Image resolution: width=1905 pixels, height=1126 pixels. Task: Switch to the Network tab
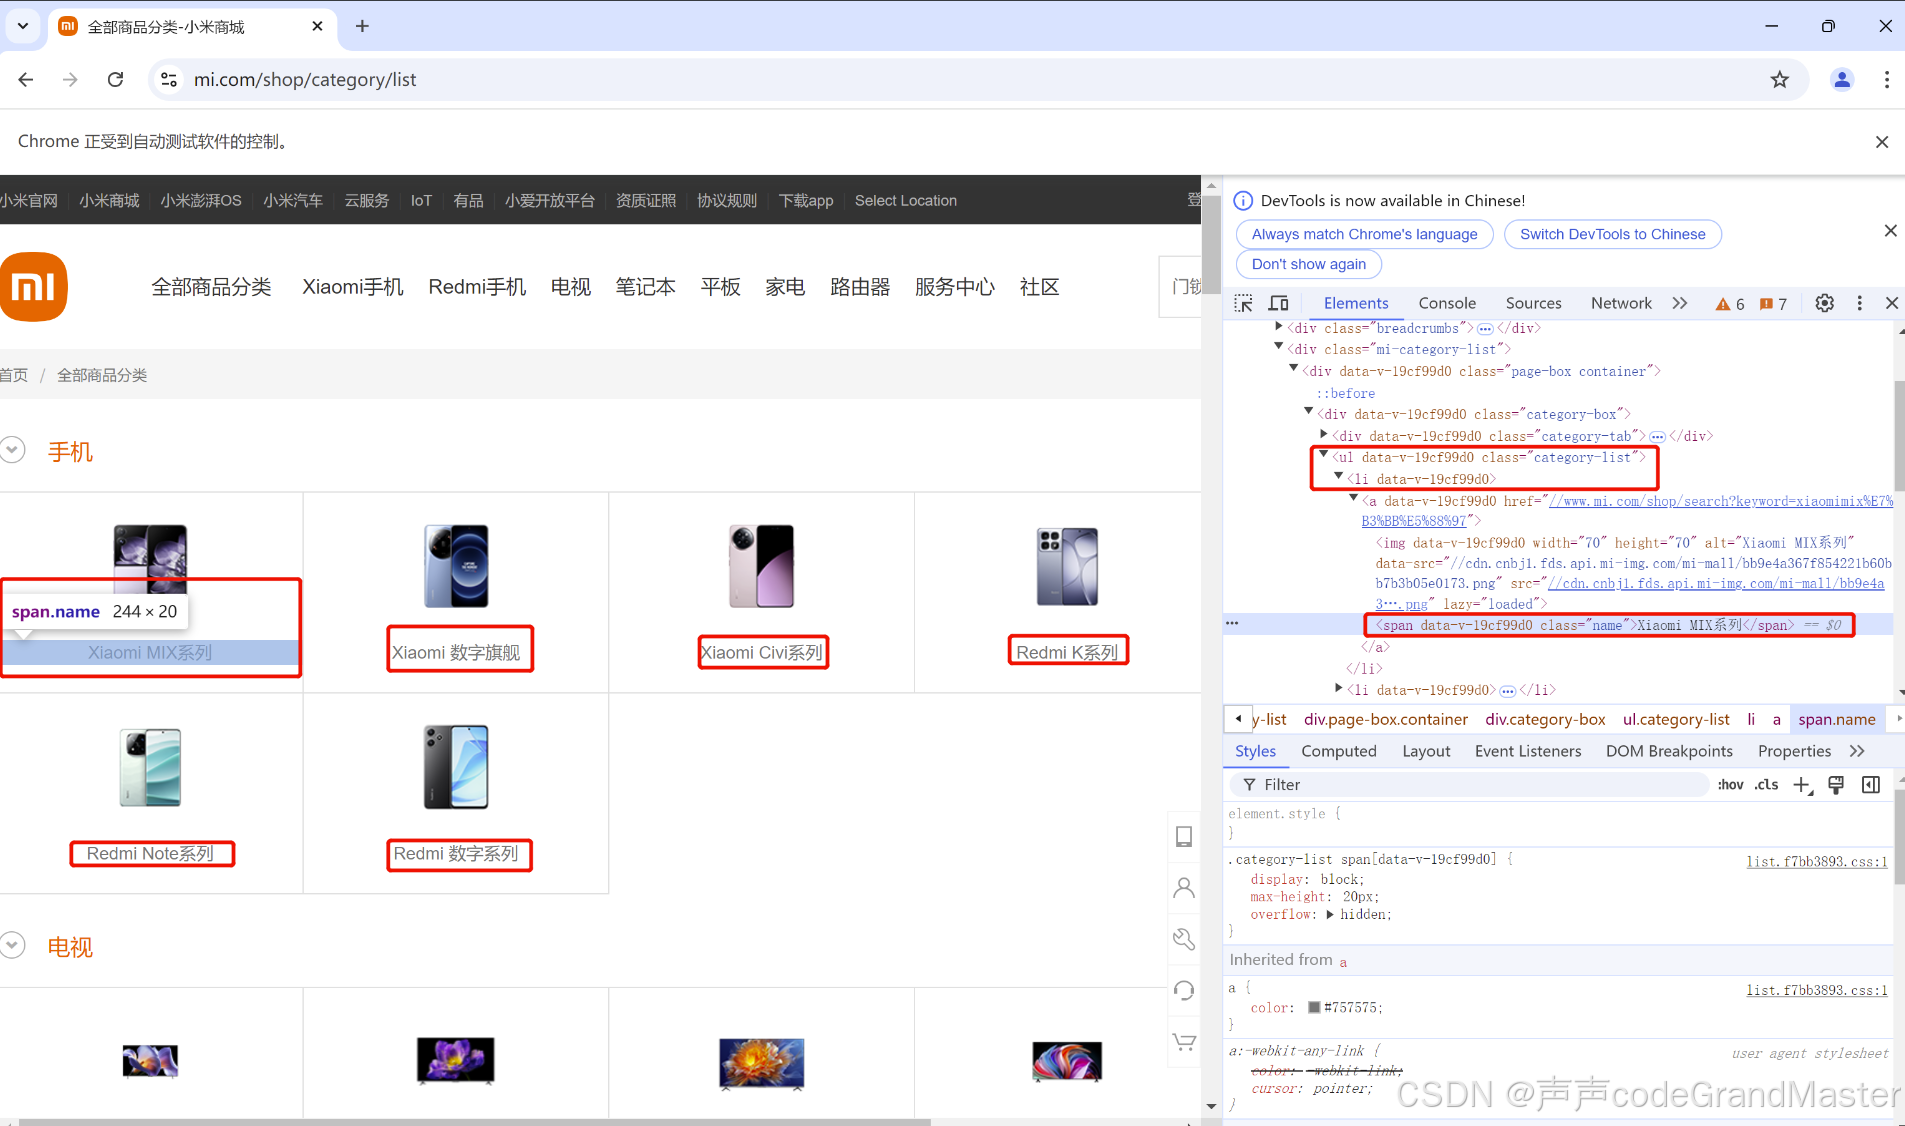pos(1621,303)
